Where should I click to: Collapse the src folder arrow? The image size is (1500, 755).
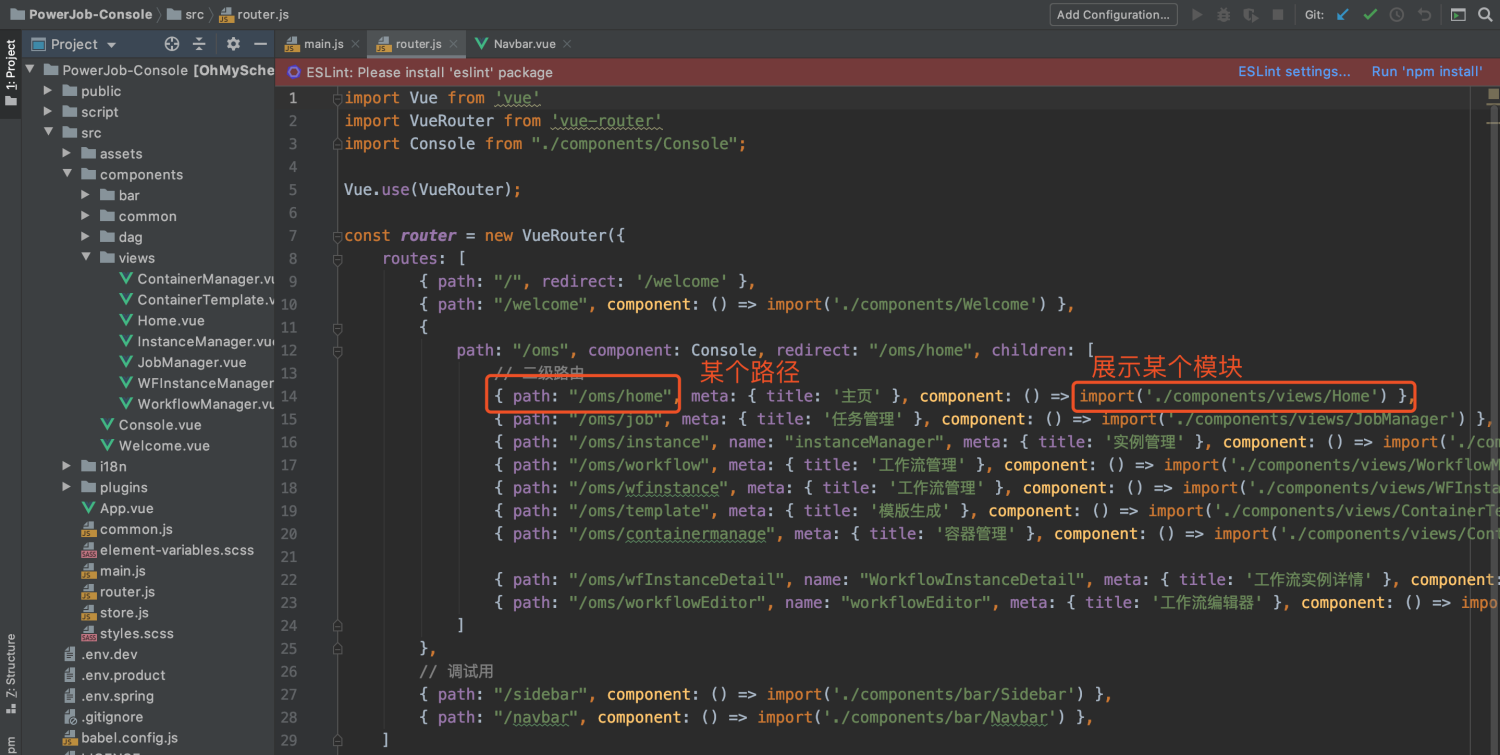[48, 133]
